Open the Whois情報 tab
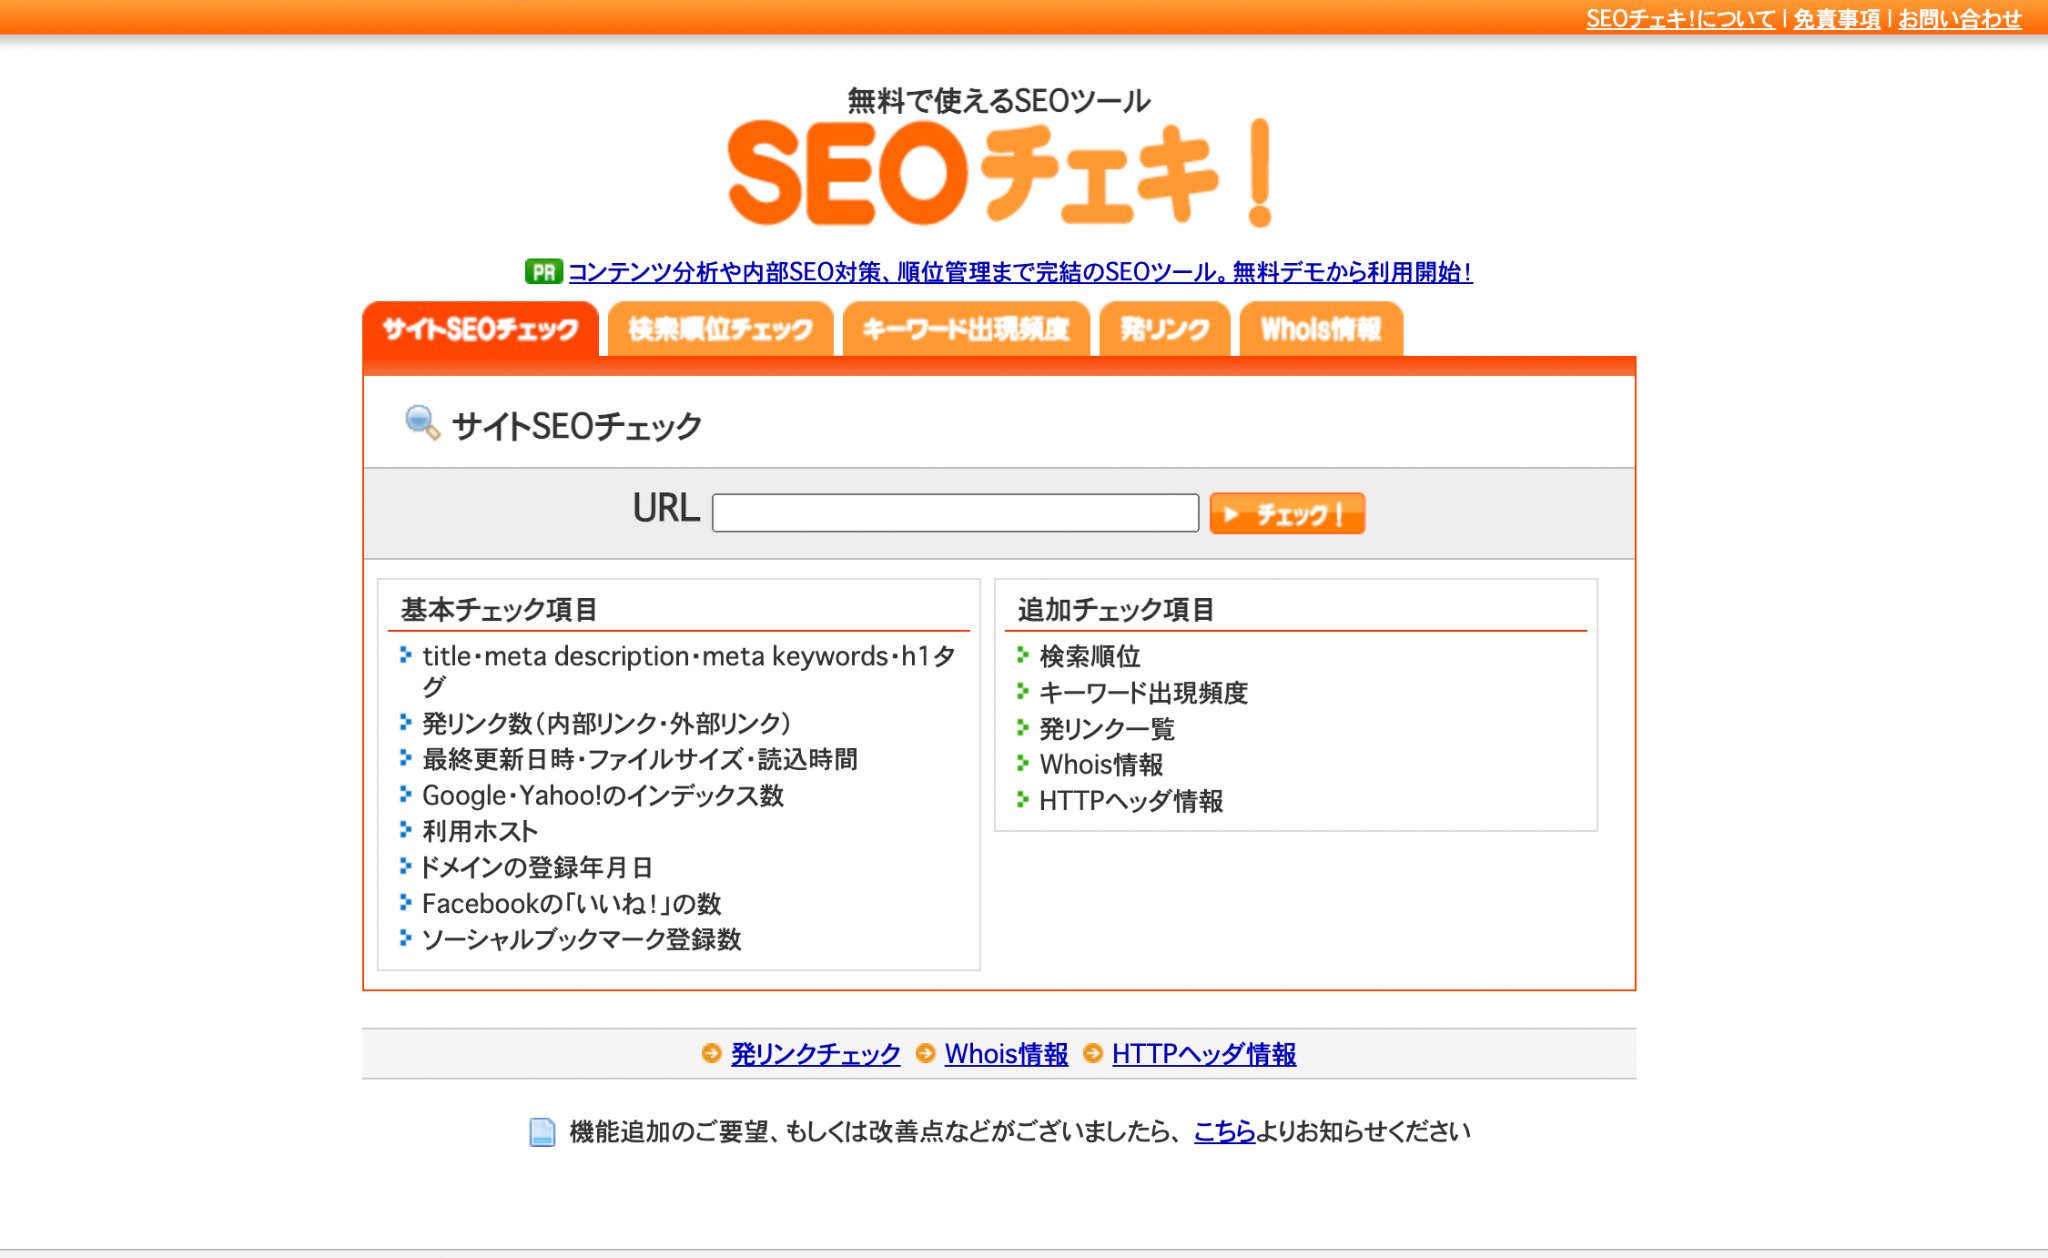 (1320, 329)
